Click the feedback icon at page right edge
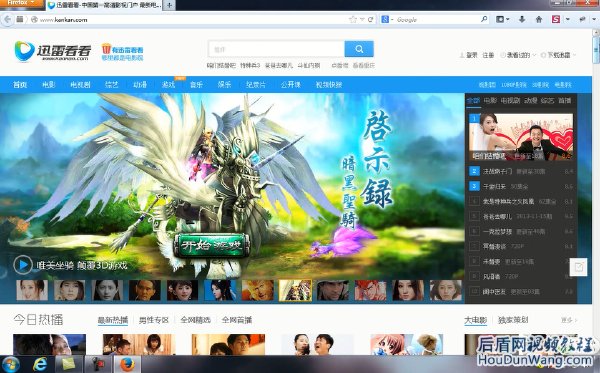The width and height of the screenshot is (600, 373). tap(579, 267)
